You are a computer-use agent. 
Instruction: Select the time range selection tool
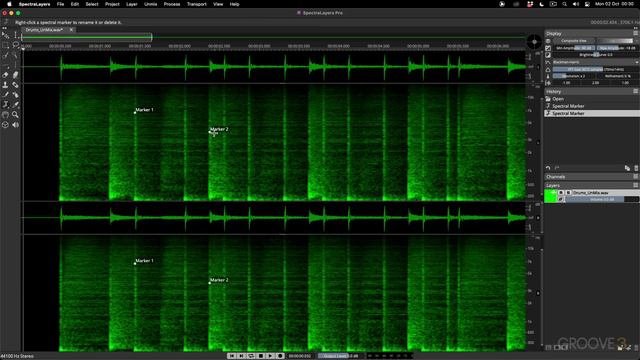click(16, 36)
